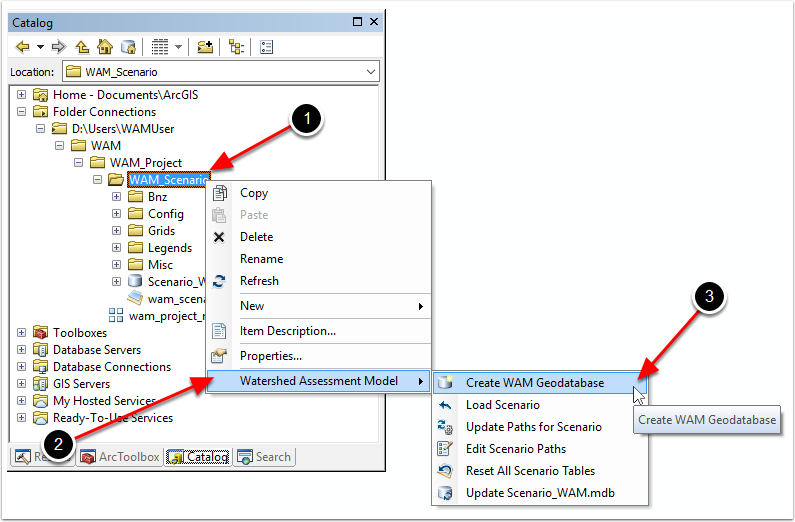Viewport: 795px width, 522px height.
Task: Collapse Folder Connections node
Action: point(21,111)
